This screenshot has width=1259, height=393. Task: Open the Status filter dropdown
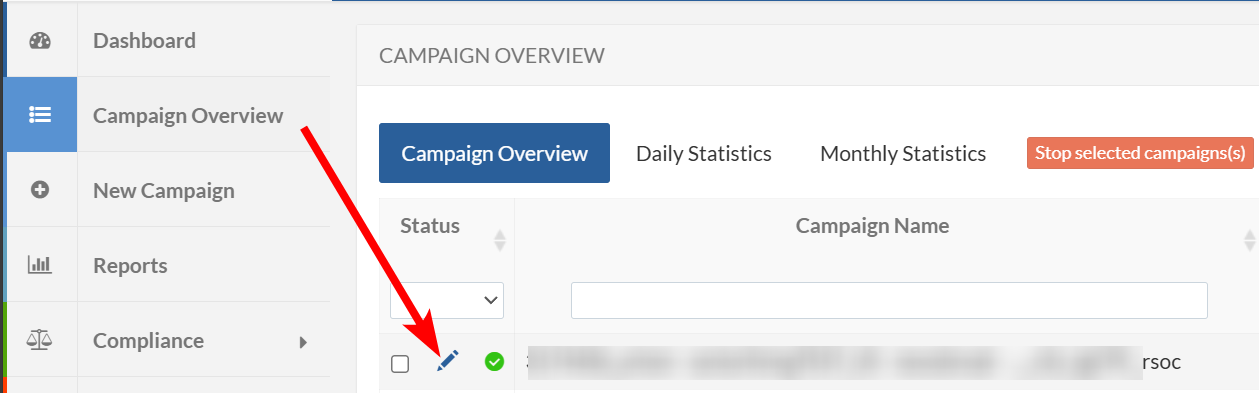click(x=447, y=300)
